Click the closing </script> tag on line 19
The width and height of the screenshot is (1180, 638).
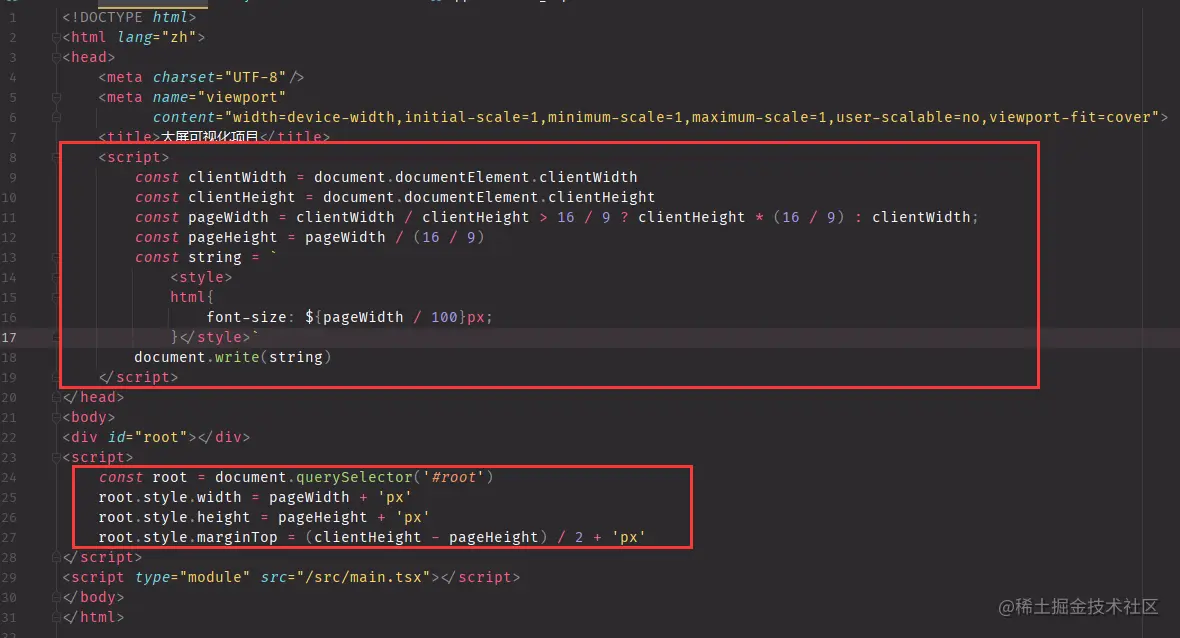(x=138, y=377)
